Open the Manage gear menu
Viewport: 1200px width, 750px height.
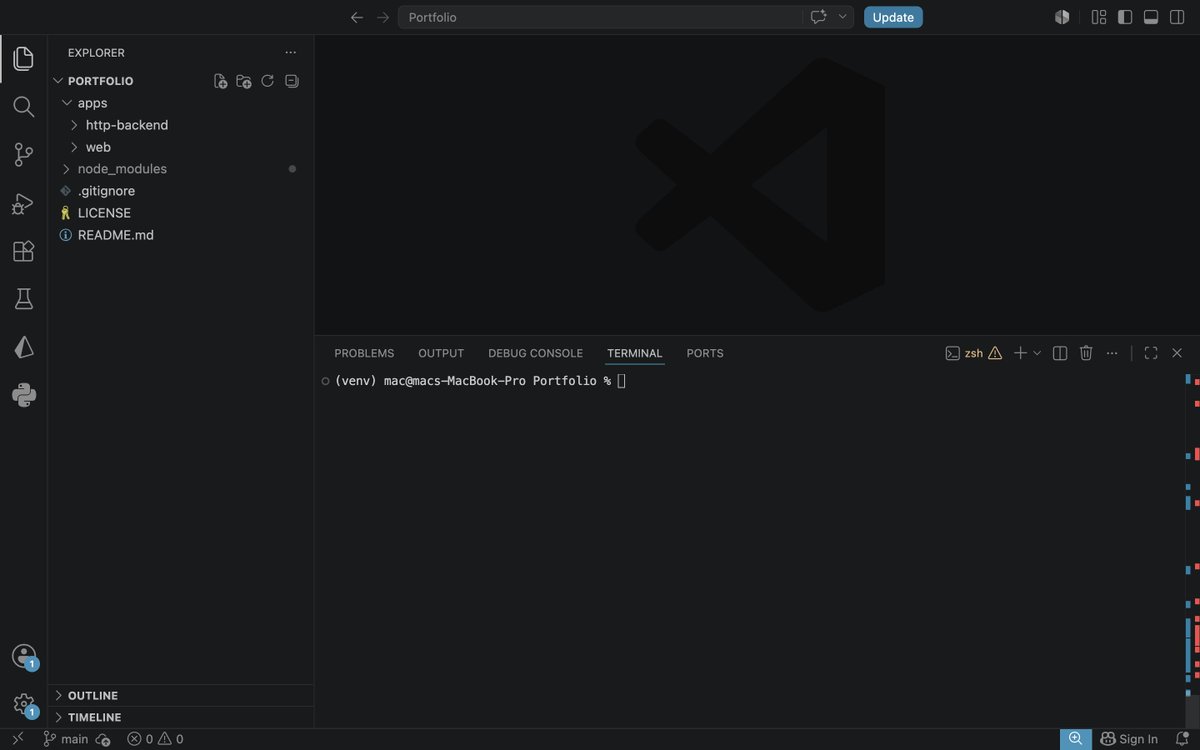pyautogui.click(x=24, y=704)
